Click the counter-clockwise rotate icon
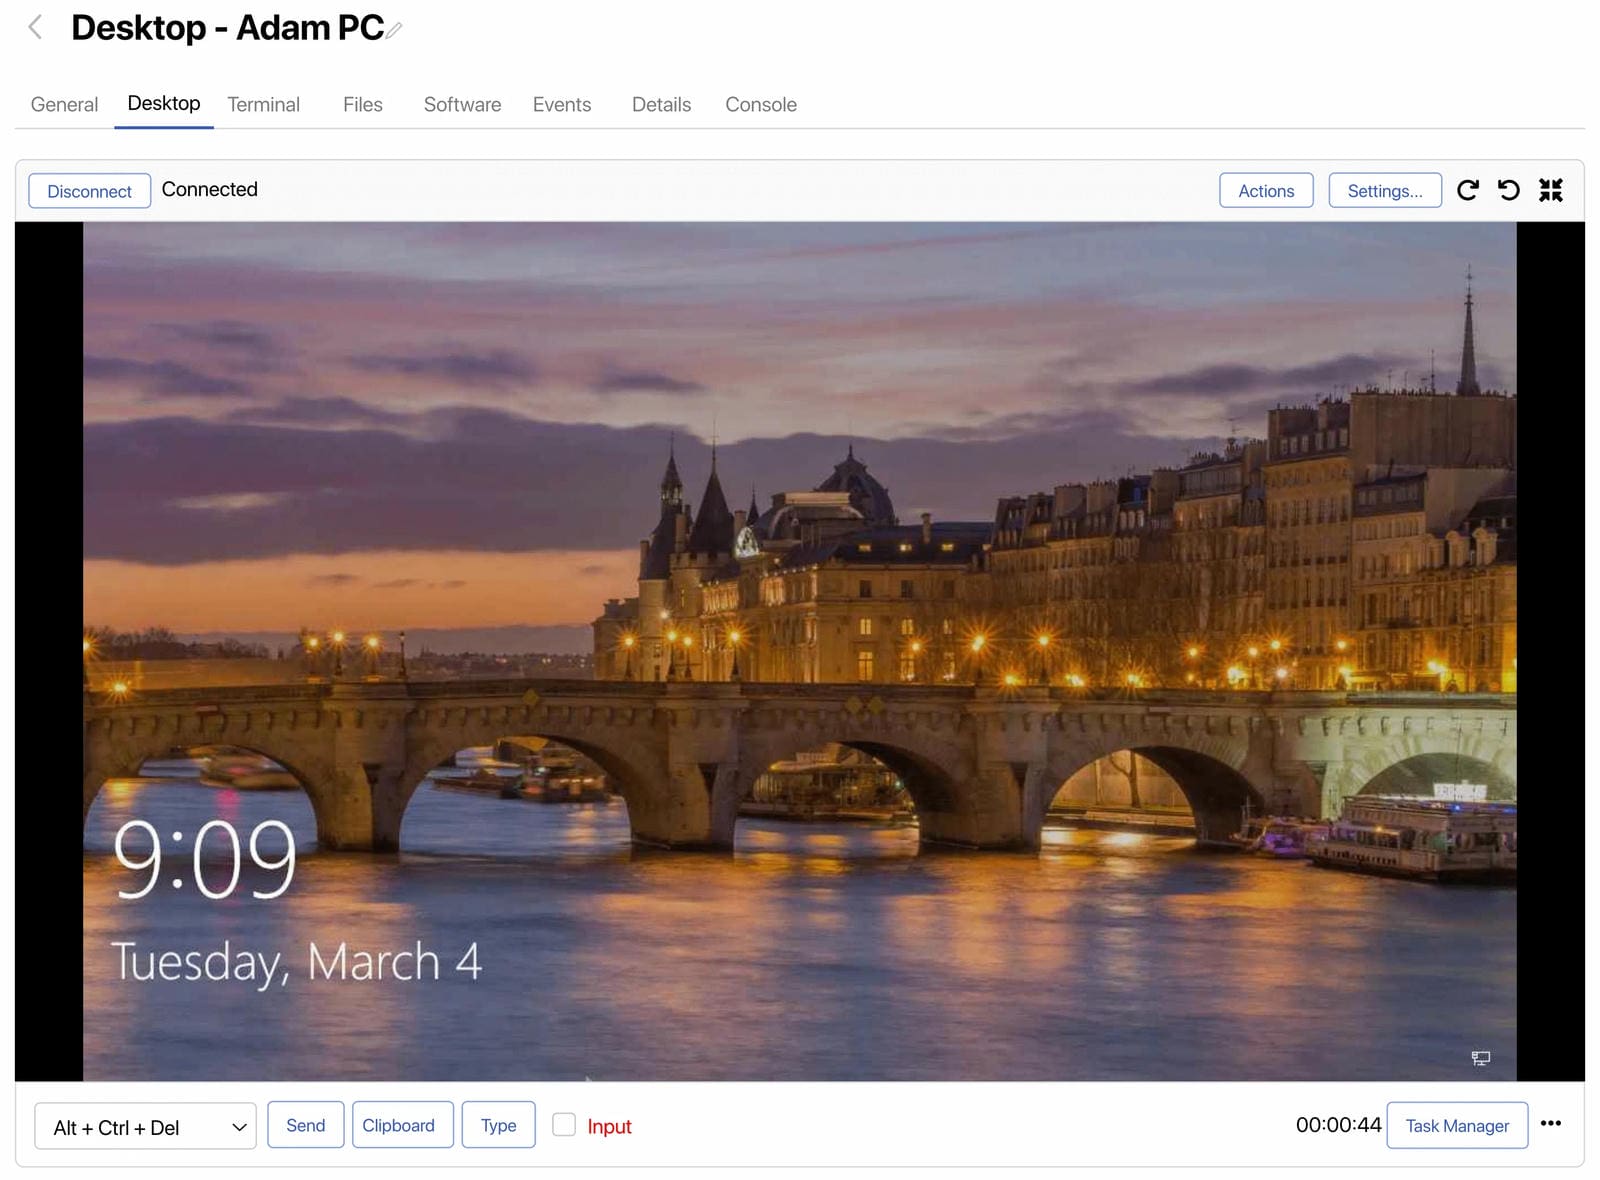The image size is (1600, 1180). pyautogui.click(x=1508, y=190)
